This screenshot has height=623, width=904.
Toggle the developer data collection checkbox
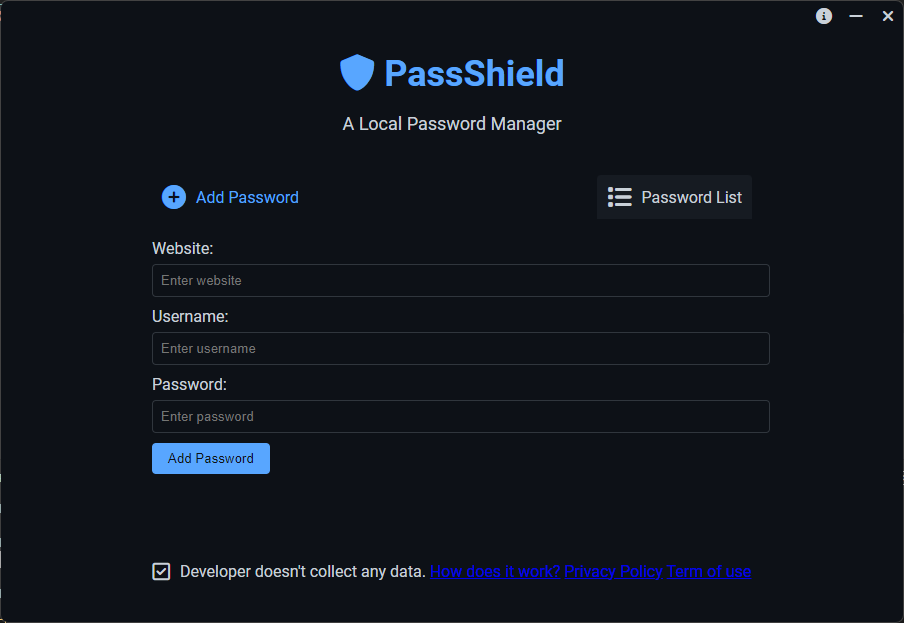click(x=161, y=571)
